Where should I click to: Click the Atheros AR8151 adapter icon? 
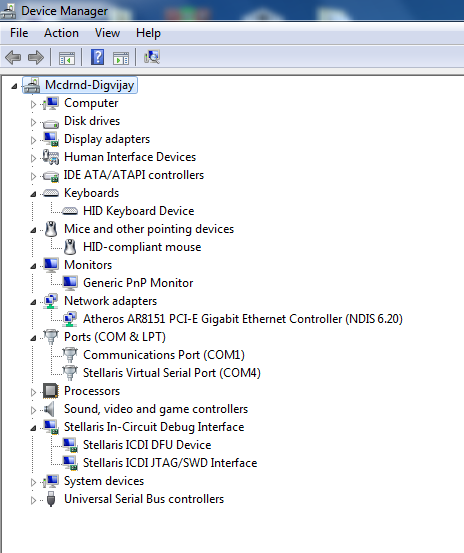pos(70,319)
